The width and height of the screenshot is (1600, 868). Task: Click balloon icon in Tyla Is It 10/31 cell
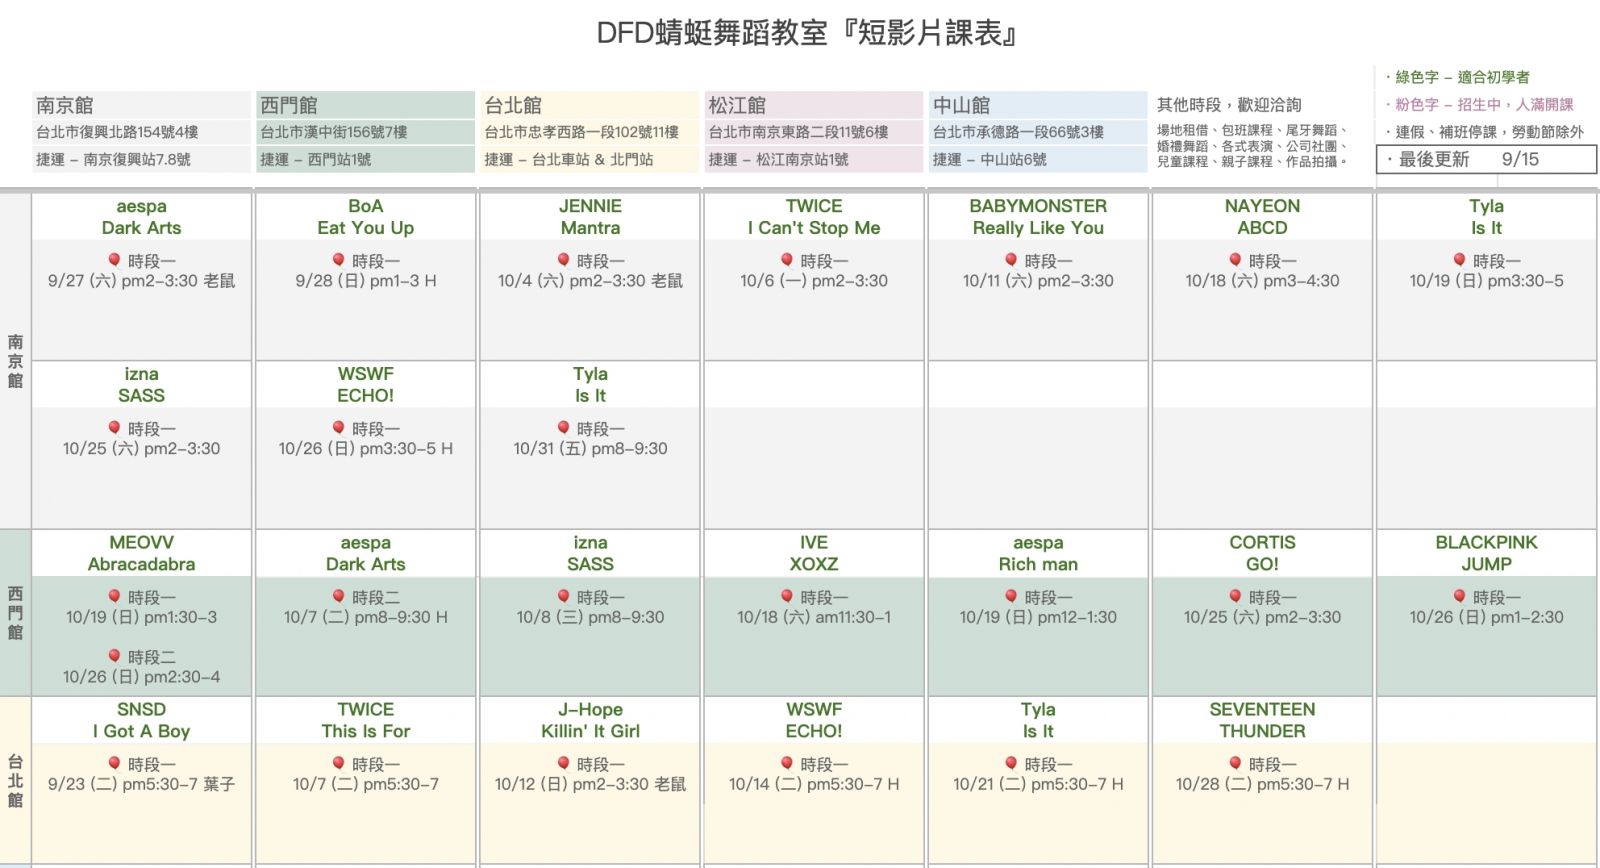click(x=563, y=428)
